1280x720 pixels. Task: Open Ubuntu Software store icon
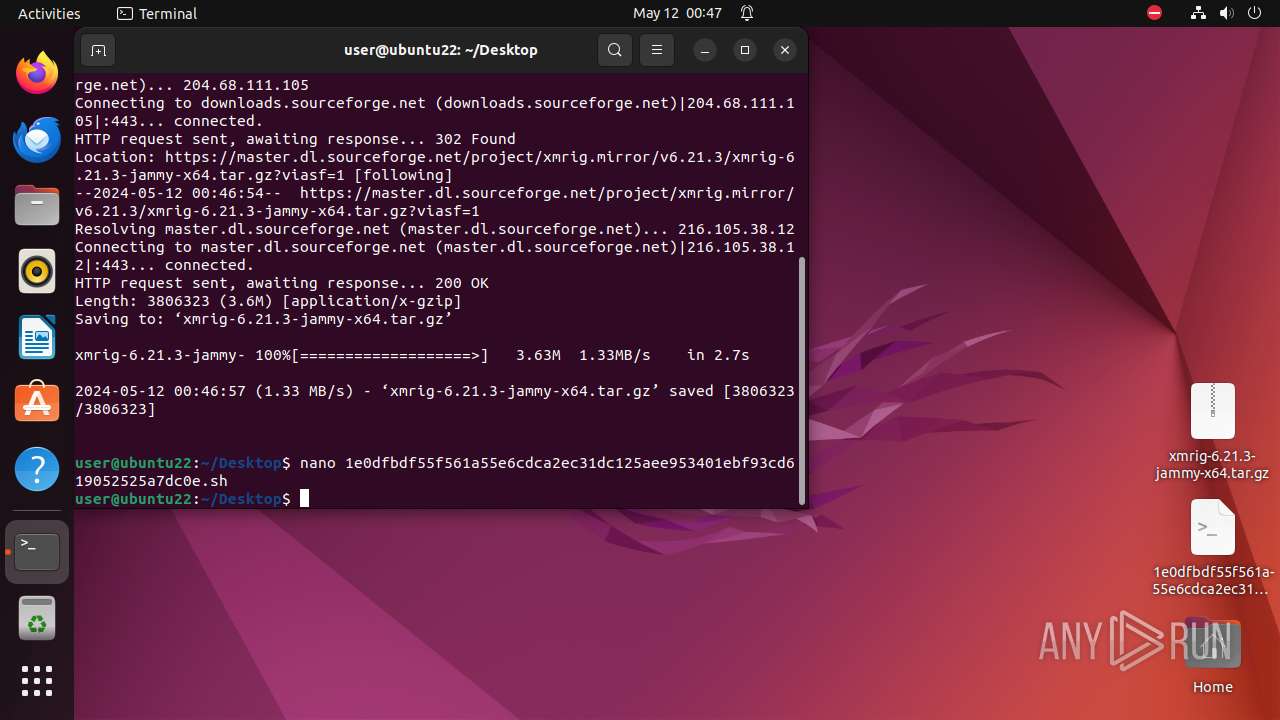(37, 403)
